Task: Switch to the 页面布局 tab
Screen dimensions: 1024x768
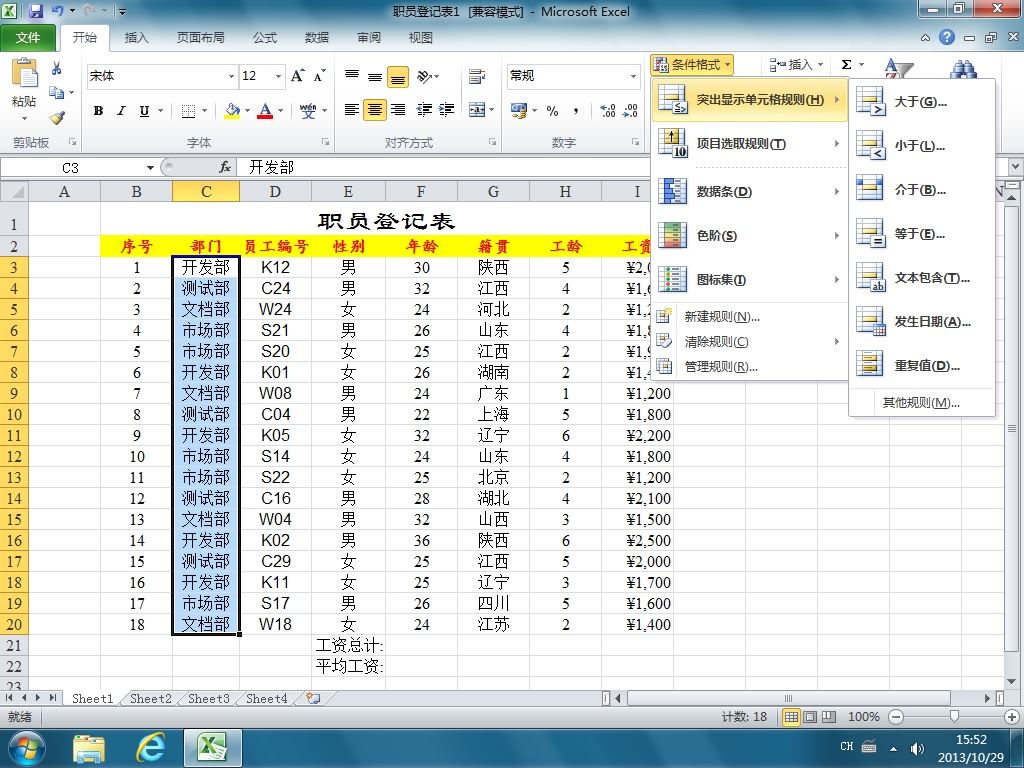Action: (200, 38)
